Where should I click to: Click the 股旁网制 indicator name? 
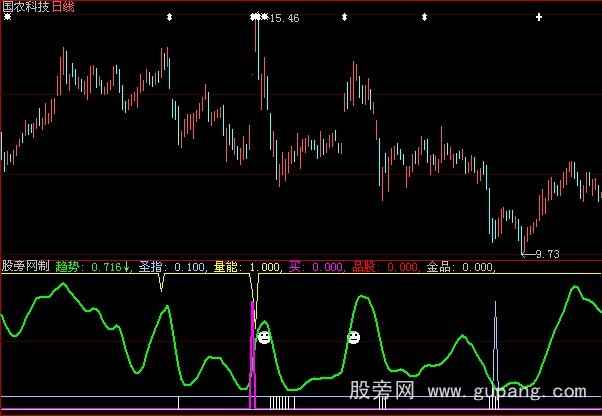click(26, 267)
